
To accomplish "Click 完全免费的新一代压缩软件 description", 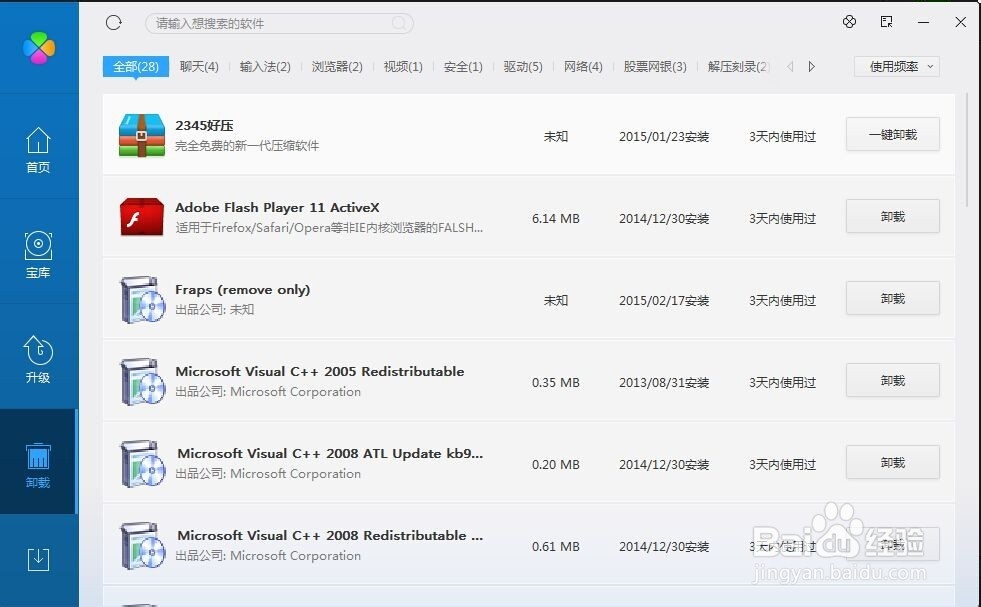I will [247, 146].
